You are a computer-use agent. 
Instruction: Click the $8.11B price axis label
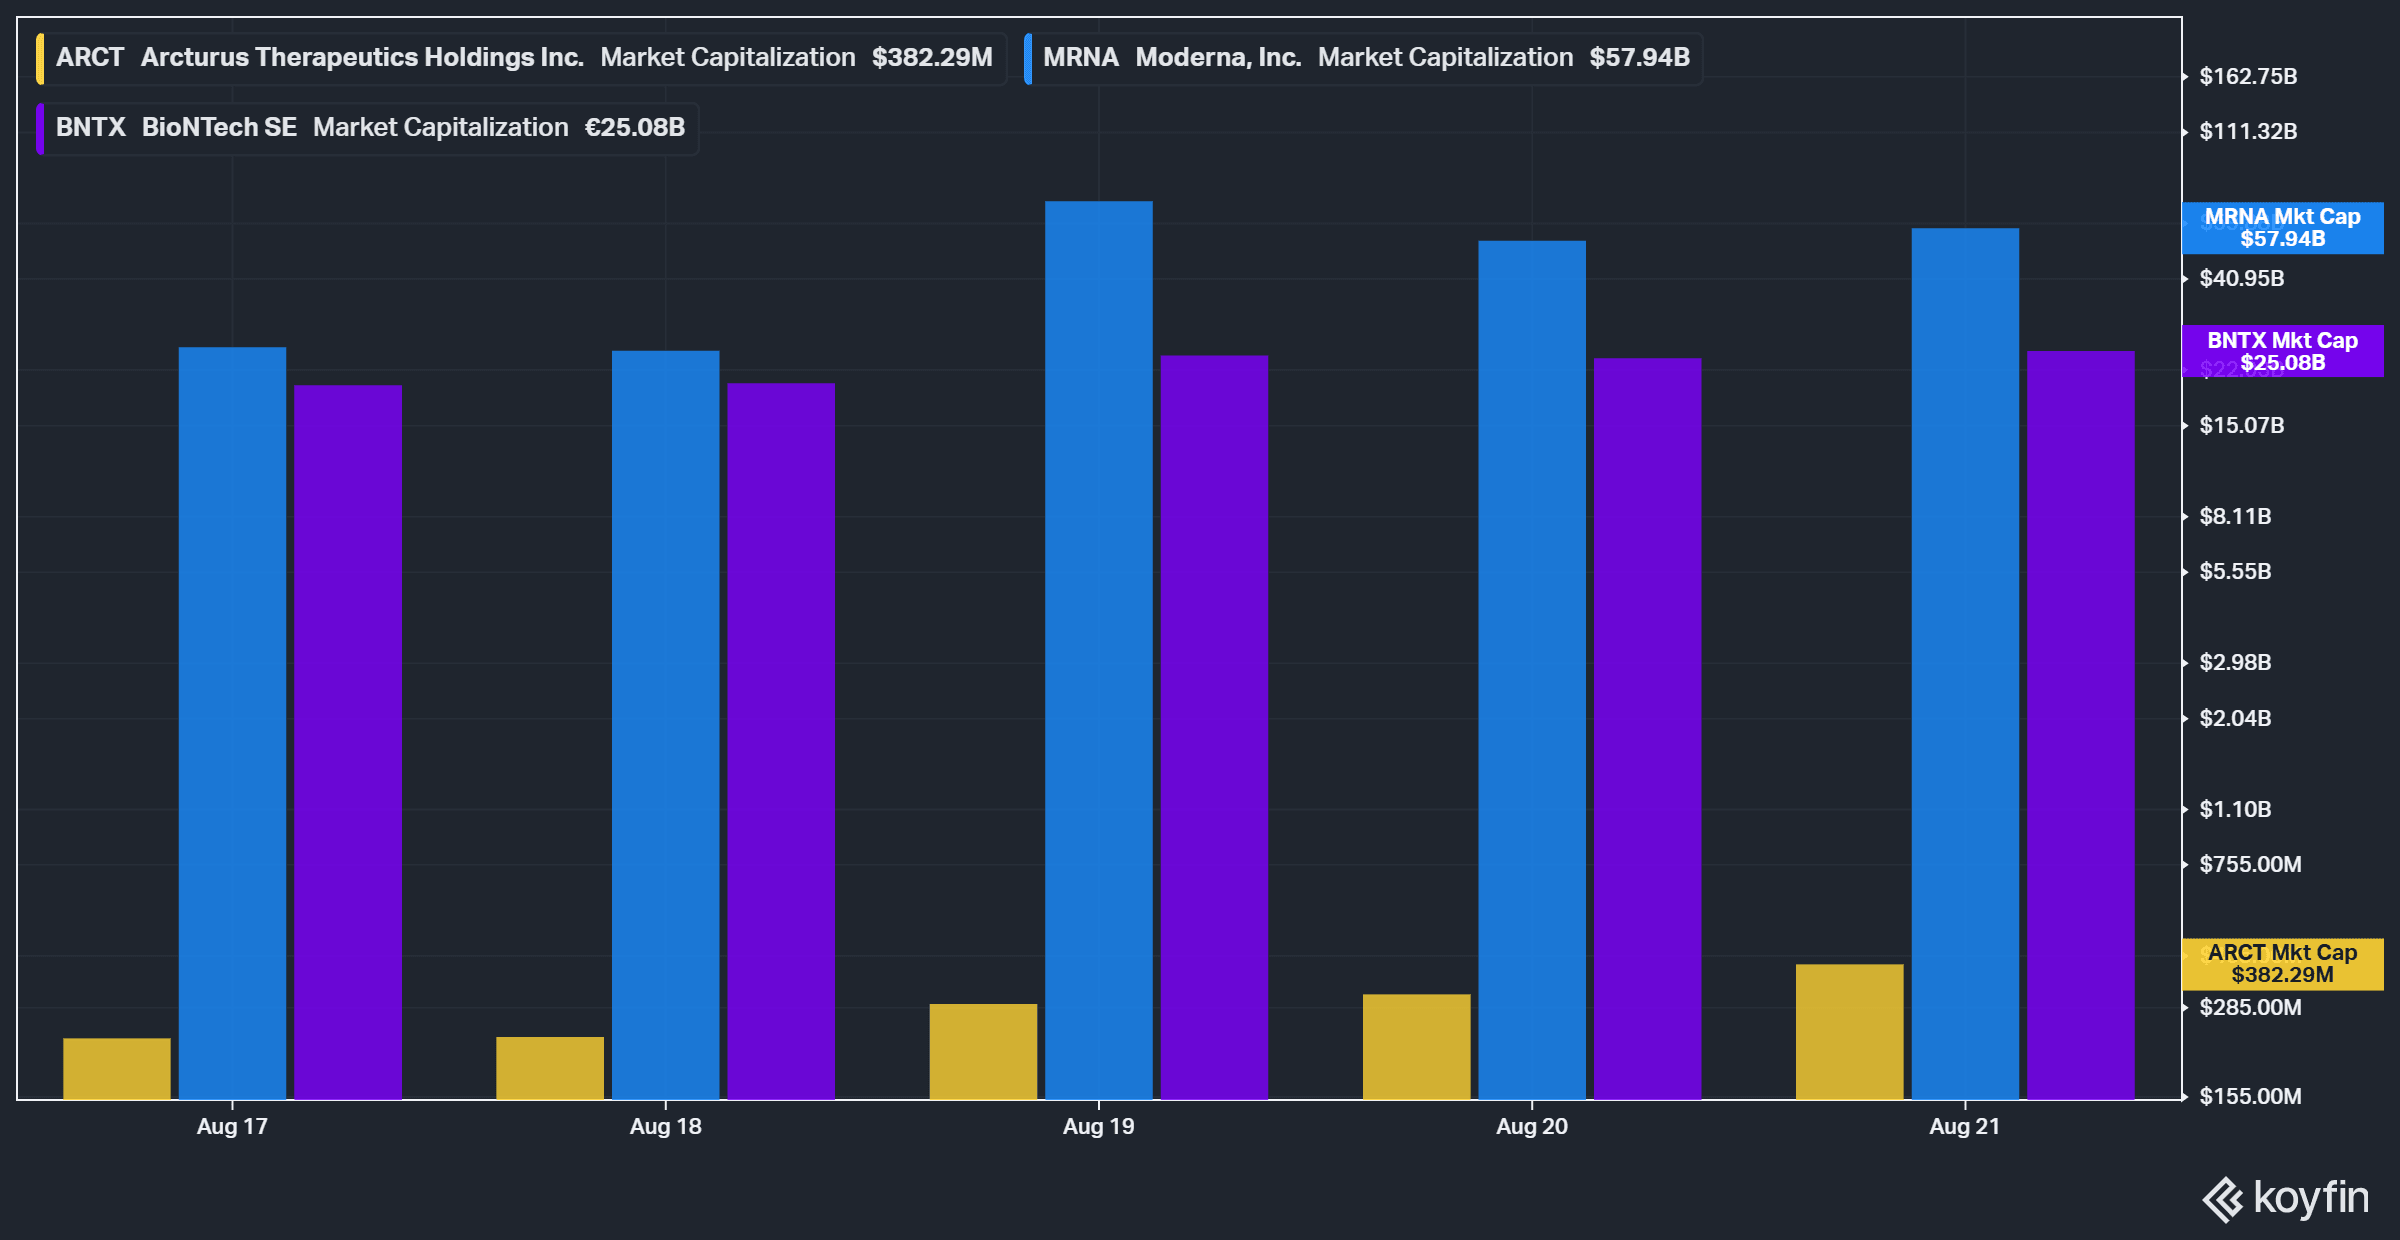click(x=2235, y=516)
